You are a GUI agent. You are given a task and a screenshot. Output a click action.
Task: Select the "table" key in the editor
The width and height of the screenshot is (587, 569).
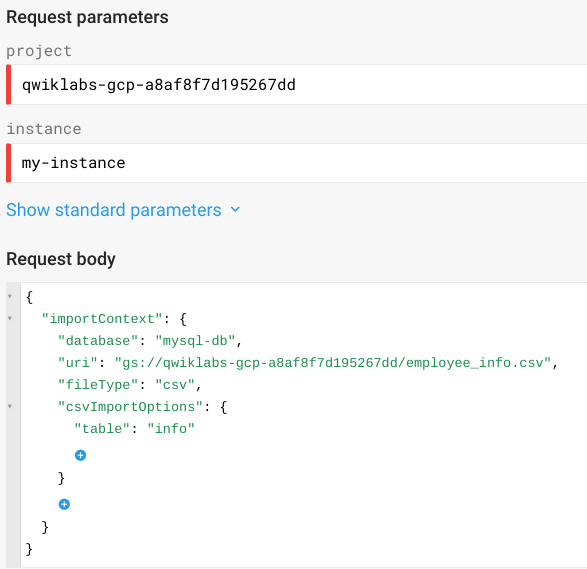point(102,429)
